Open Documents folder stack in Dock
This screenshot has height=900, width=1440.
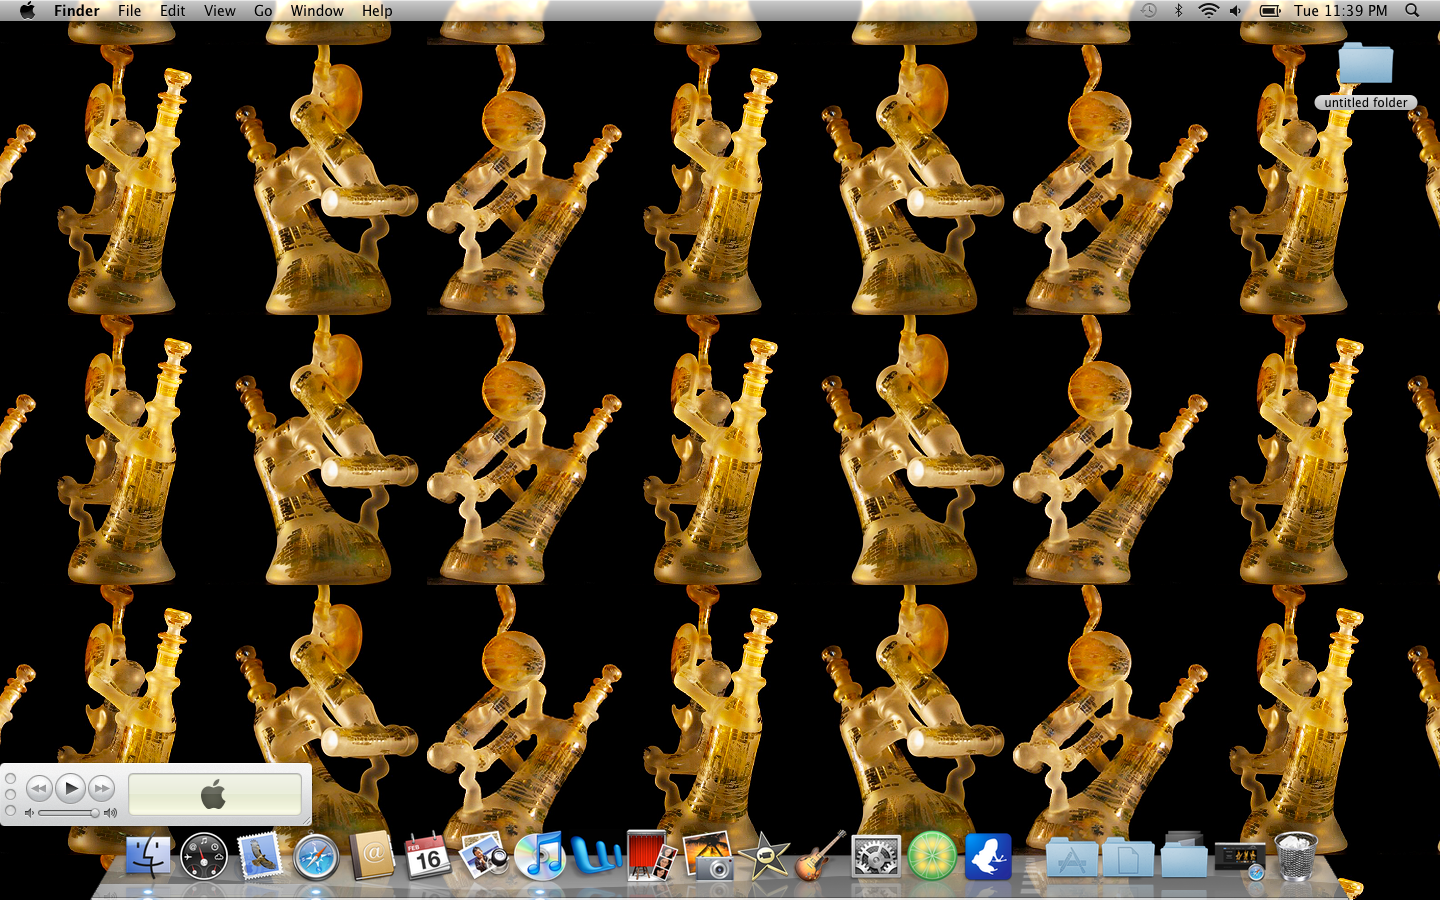pos(1128,859)
